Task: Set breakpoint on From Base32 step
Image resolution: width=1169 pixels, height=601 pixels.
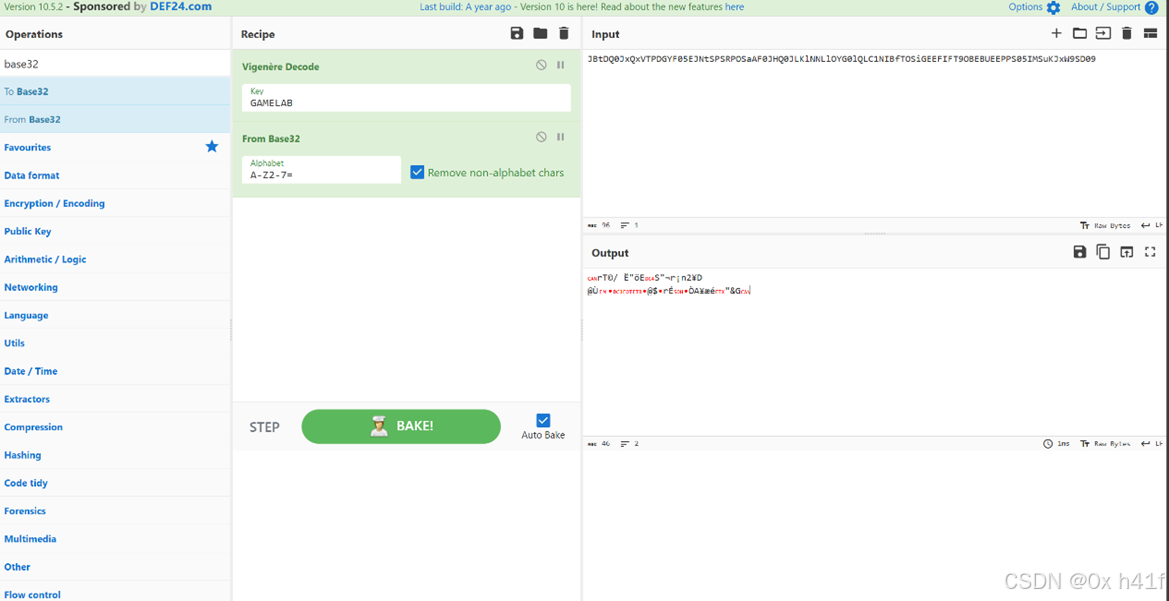Action: point(561,137)
